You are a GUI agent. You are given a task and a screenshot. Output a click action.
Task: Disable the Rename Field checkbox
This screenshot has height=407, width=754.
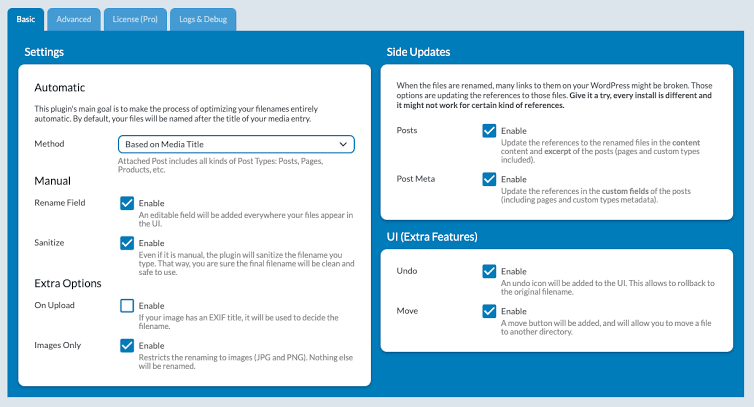pos(127,203)
